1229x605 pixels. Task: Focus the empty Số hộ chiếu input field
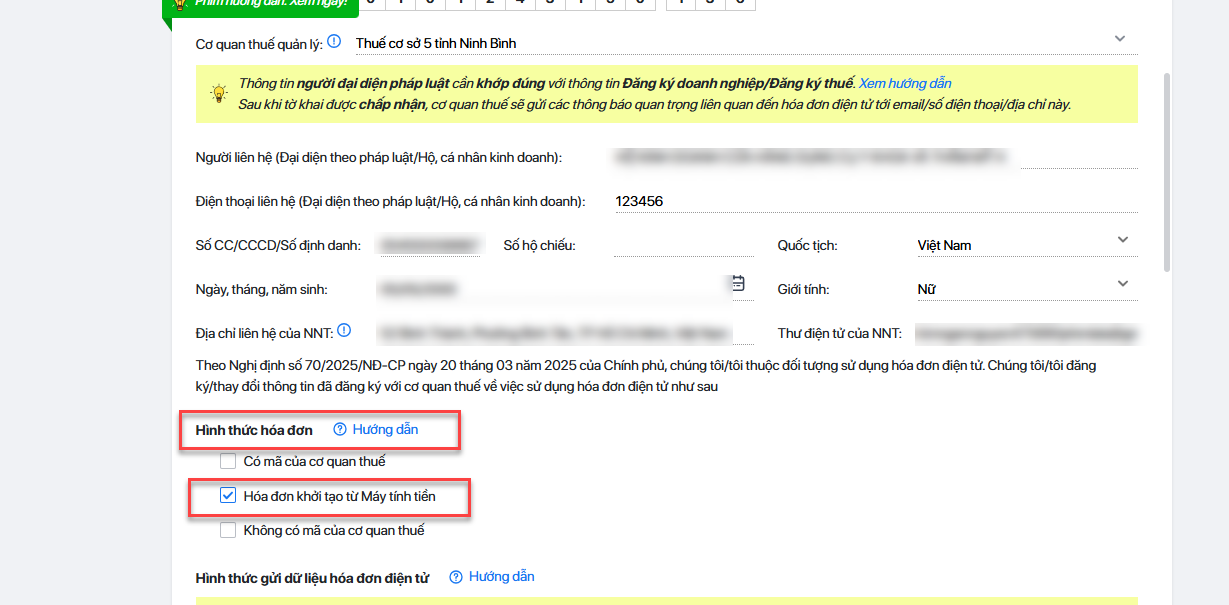[x=683, y=245]
